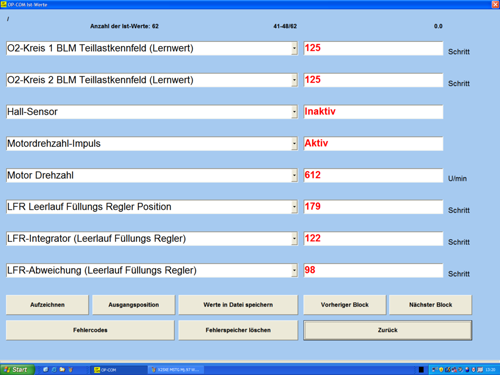Click the Ausgangsposition button
Viewport: 500px width, 375px height.
[x=134, y=305]
